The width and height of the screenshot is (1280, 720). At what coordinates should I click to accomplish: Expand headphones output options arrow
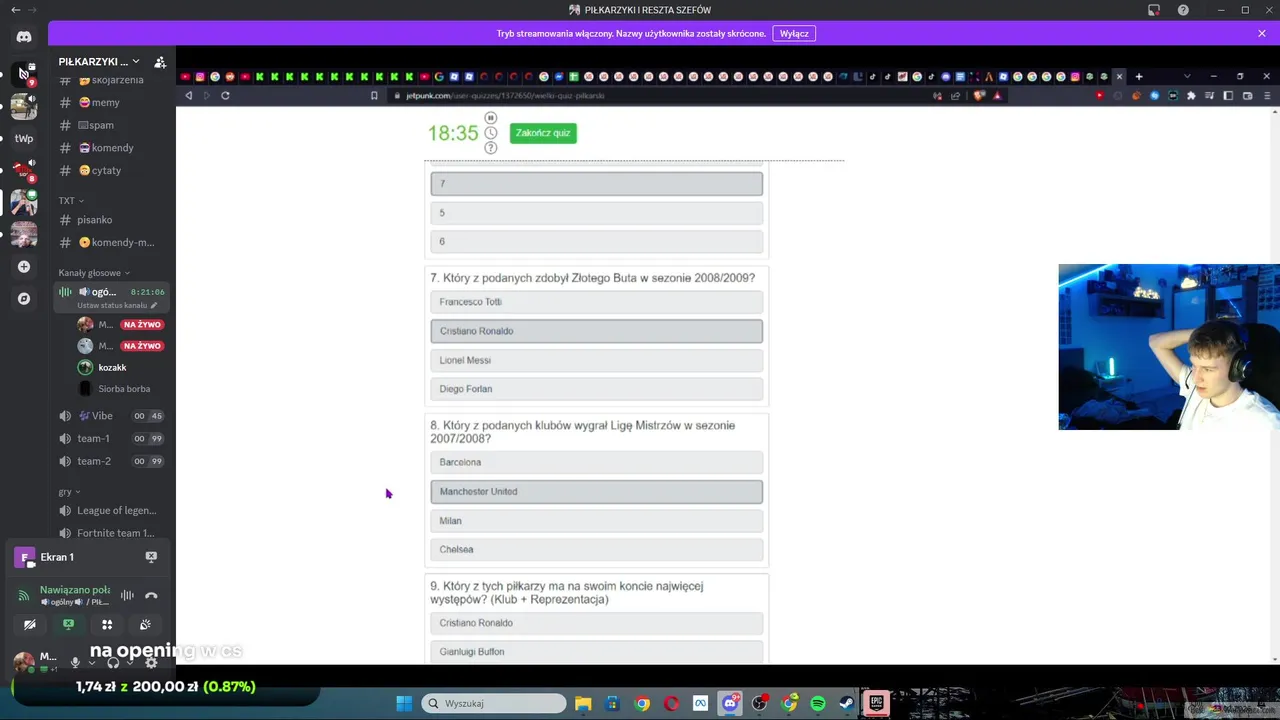129,662
